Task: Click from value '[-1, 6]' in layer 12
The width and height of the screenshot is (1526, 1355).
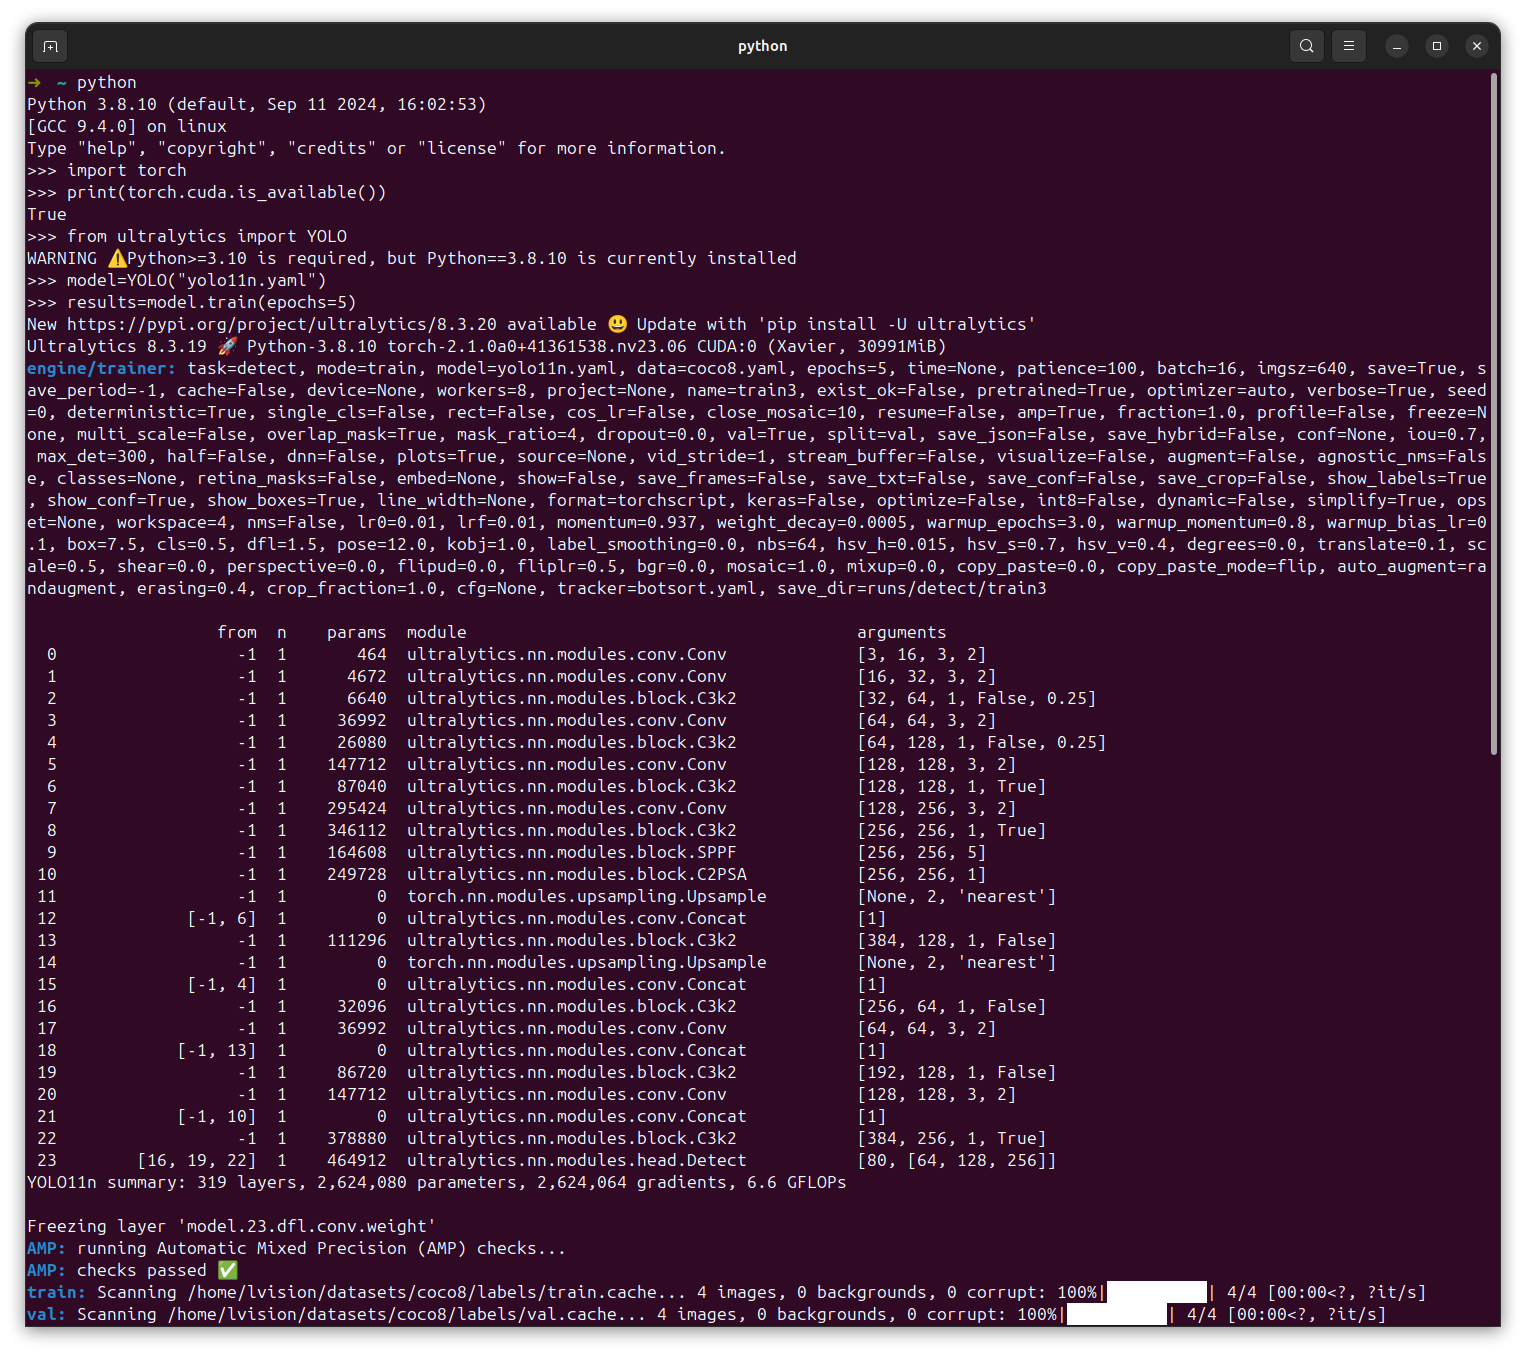Action: (x=222, y=918)
